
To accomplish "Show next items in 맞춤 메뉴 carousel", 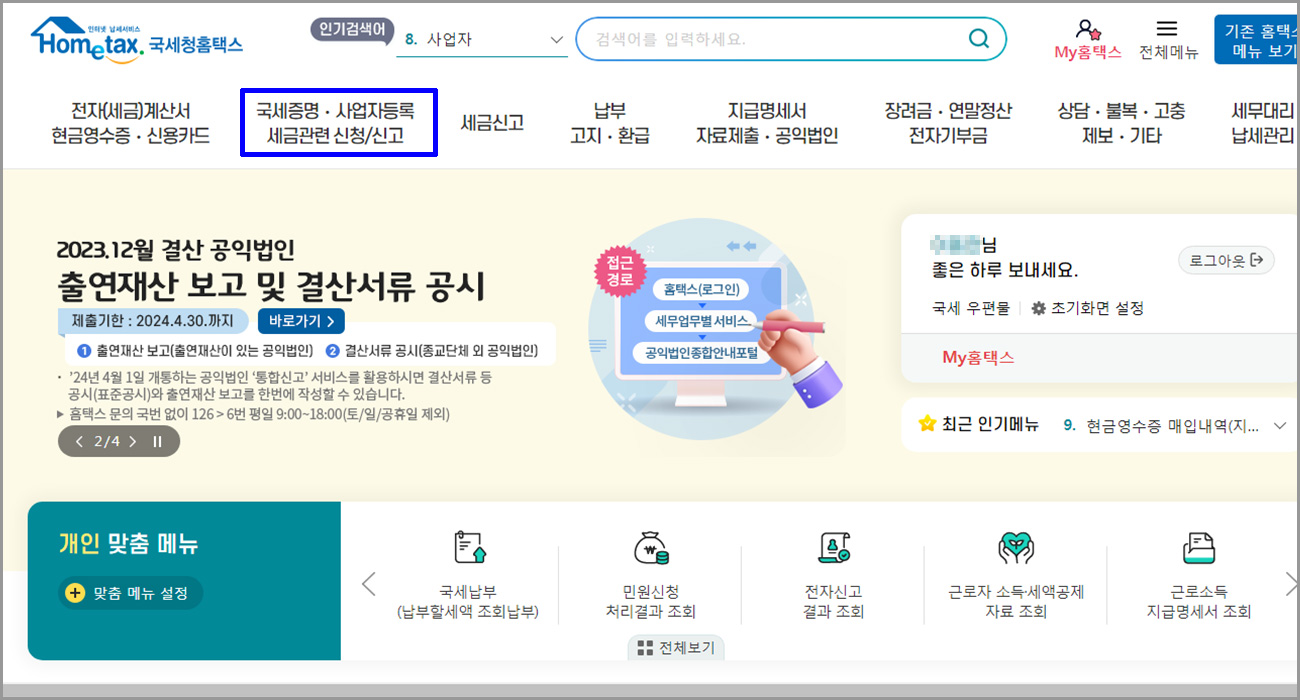I will [x=1290, y=583].
